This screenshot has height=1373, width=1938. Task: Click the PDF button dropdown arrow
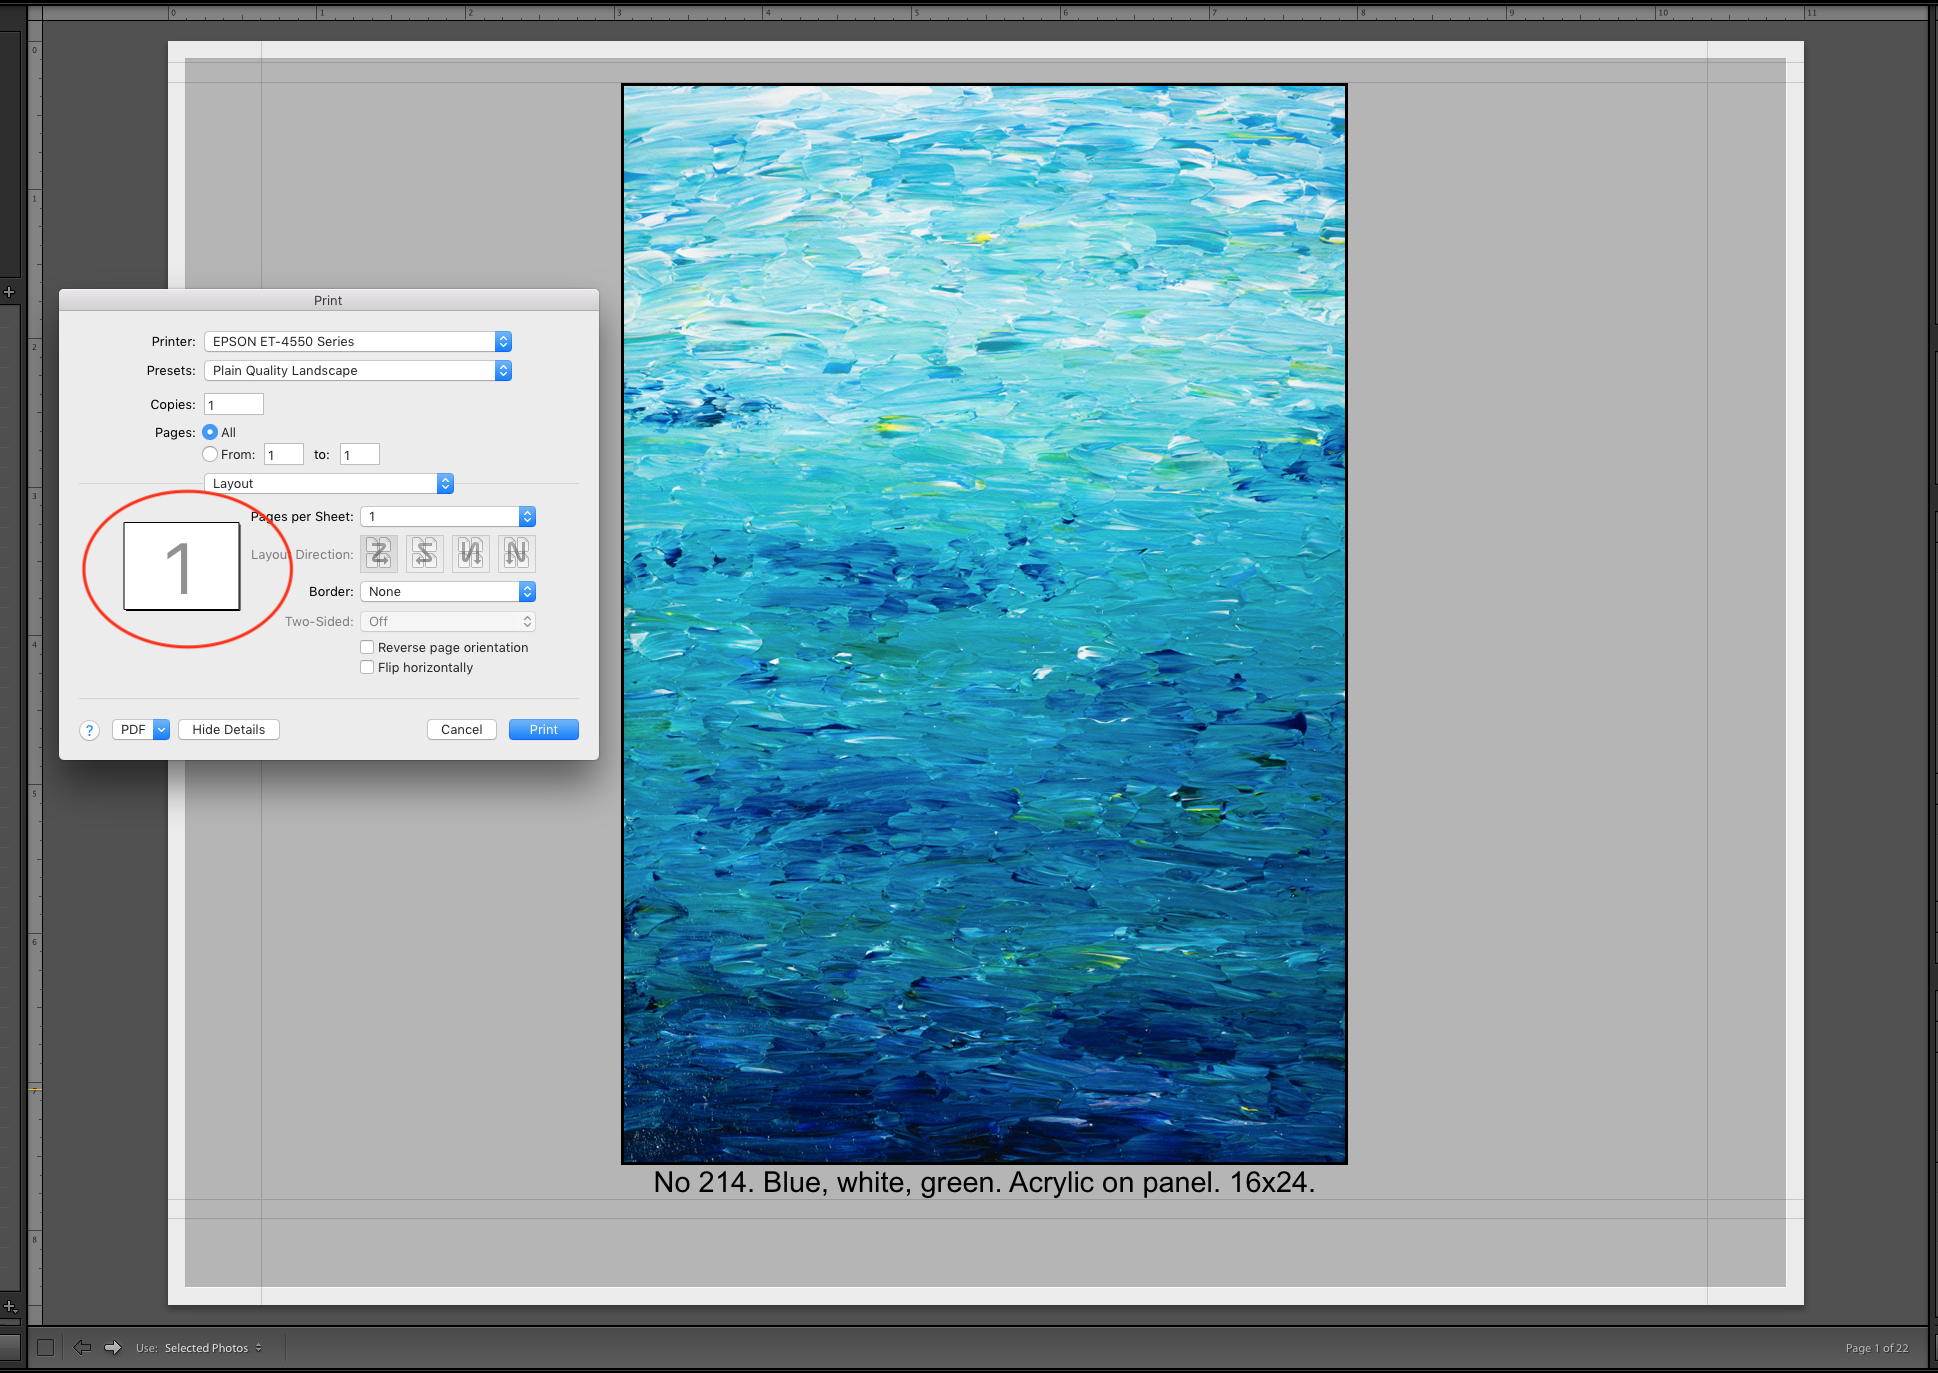163,730
